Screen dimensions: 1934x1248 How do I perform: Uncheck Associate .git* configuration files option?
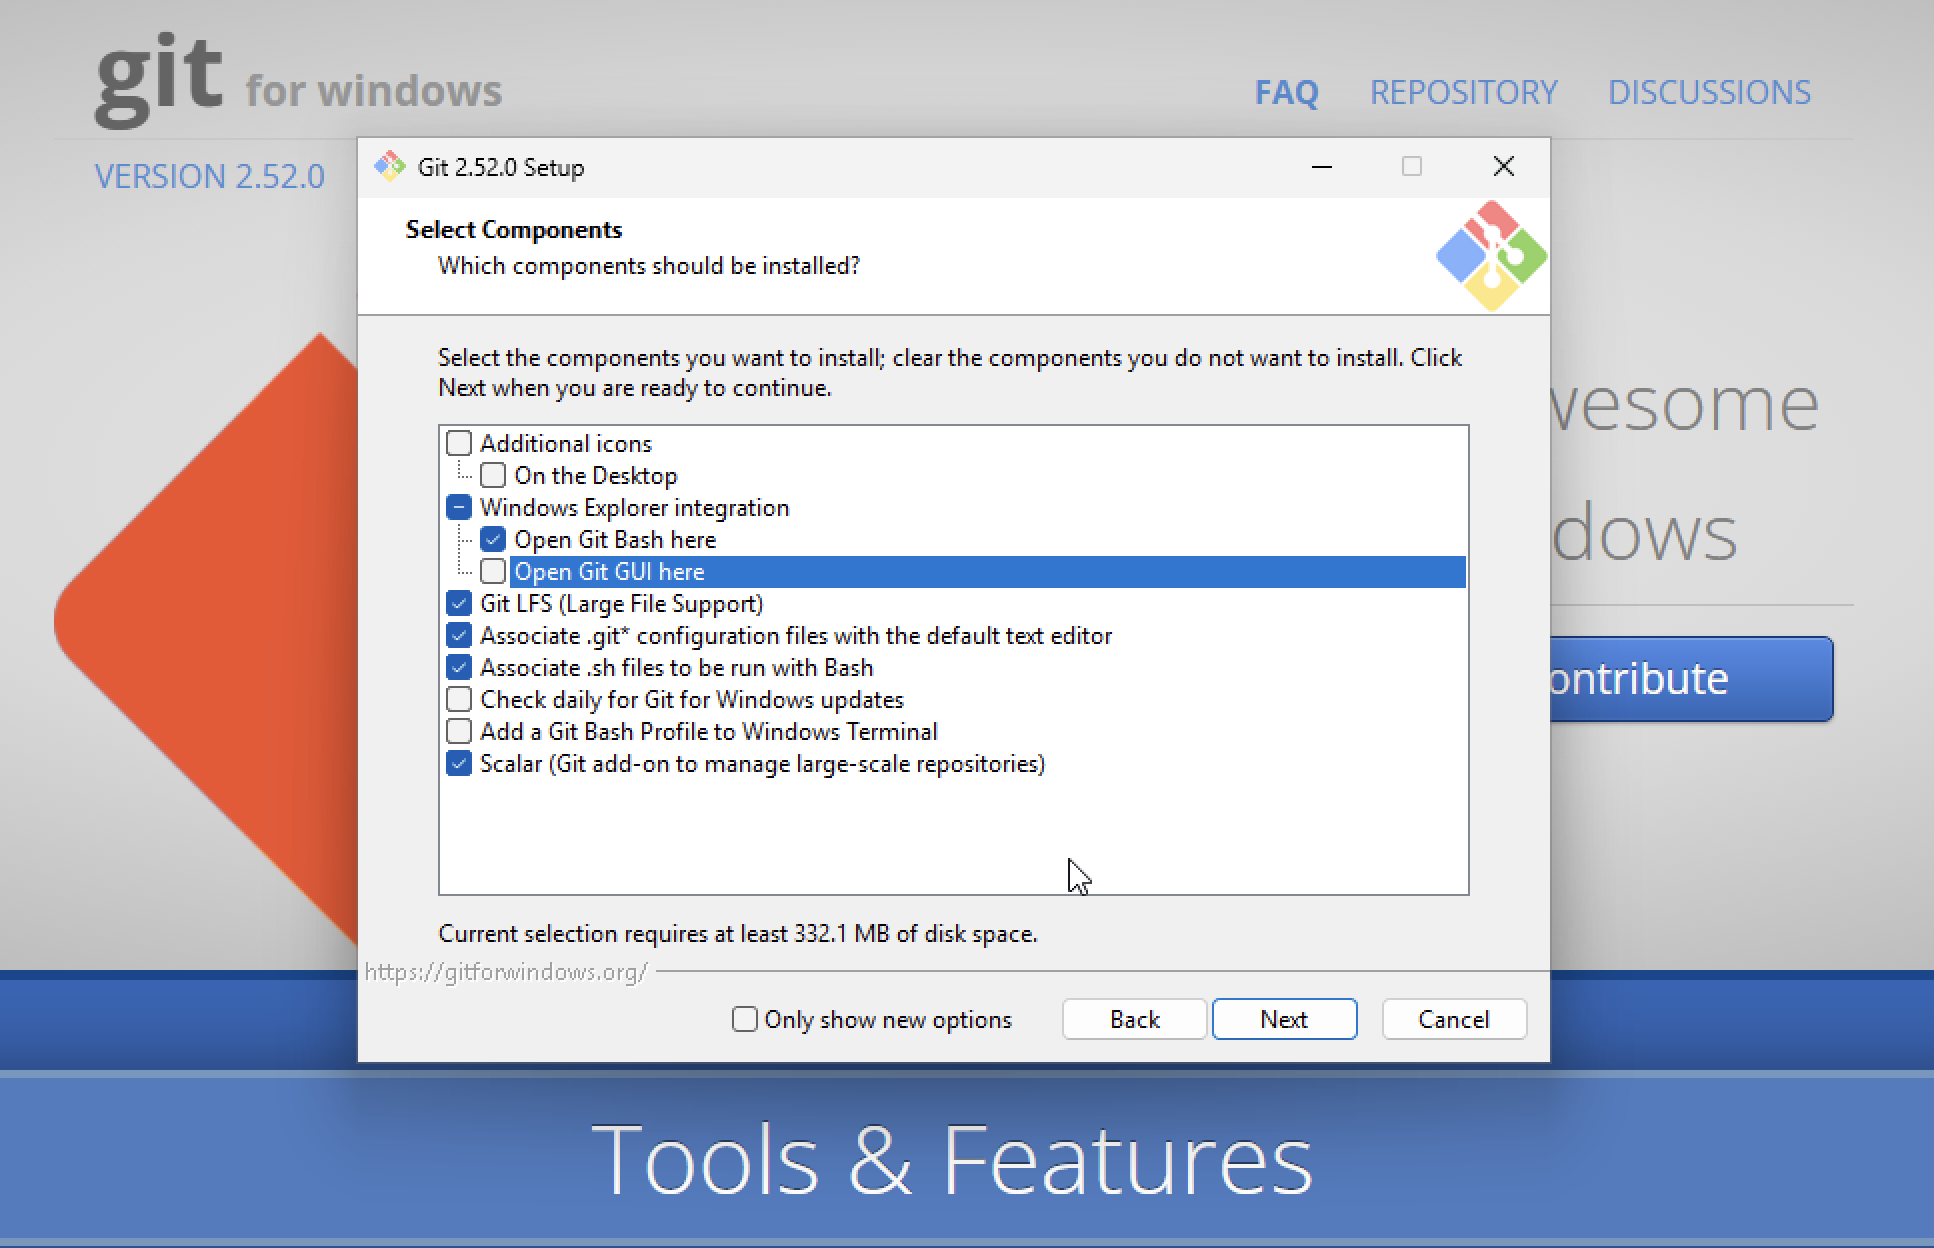[x=459, y=635]
